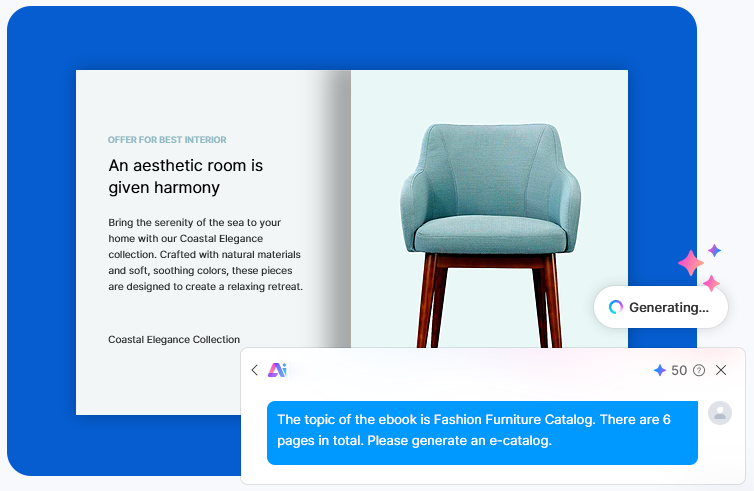The image size is (754, 491).
Task: Go back using the AI panel arrow
Action: [254, 370]
